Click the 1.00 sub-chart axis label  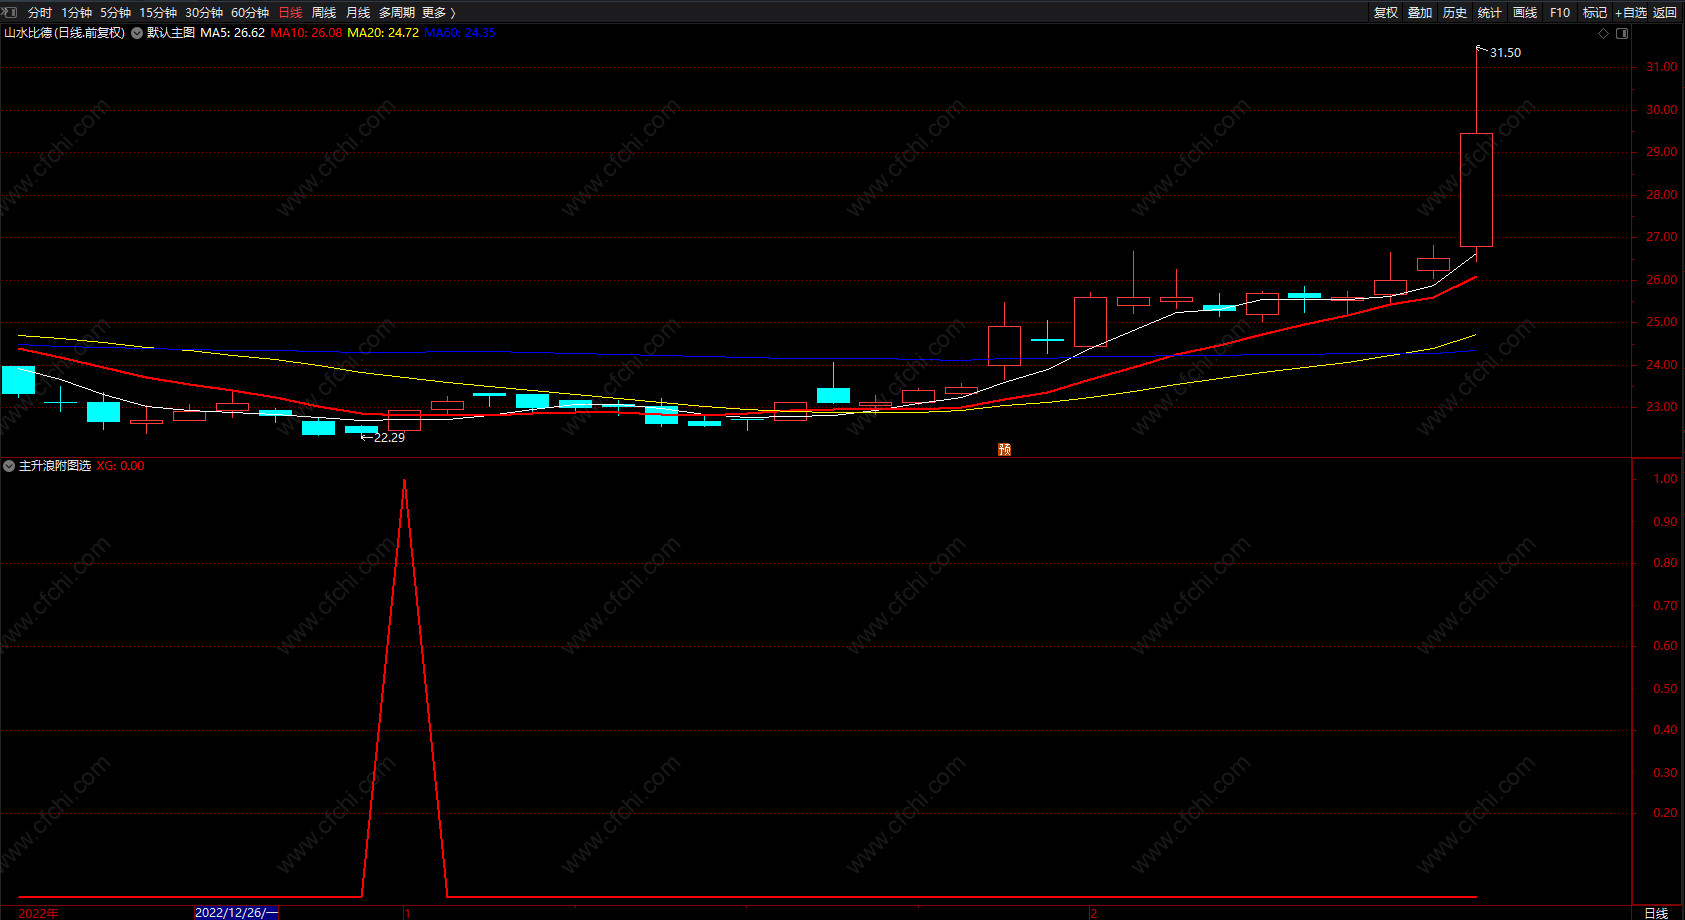[1665, 479]
